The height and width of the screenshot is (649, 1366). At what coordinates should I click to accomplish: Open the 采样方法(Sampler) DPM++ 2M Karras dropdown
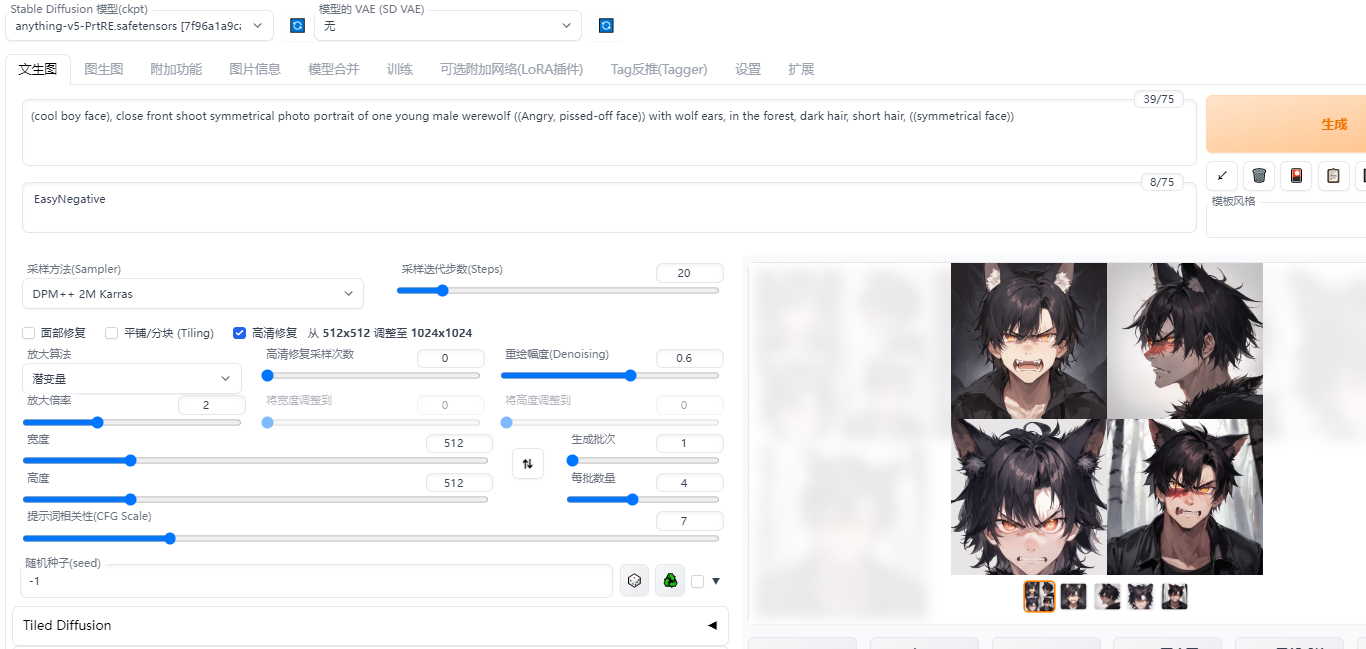click(x=192, y=294)
